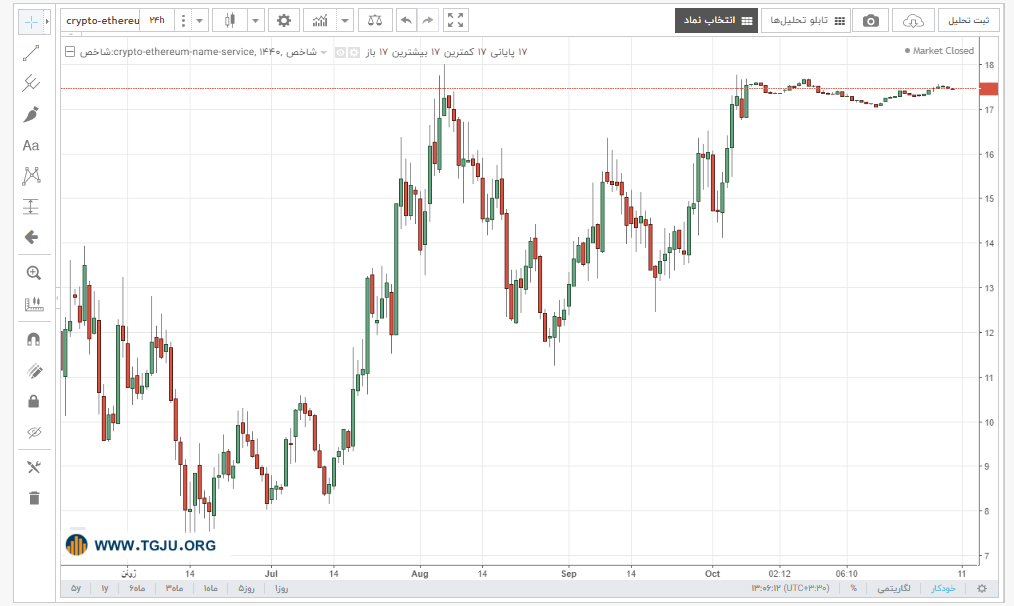Select the 3-month (۳ماه) range
The height and width of the screenshot is (606, 1014).
pos(175,589)
